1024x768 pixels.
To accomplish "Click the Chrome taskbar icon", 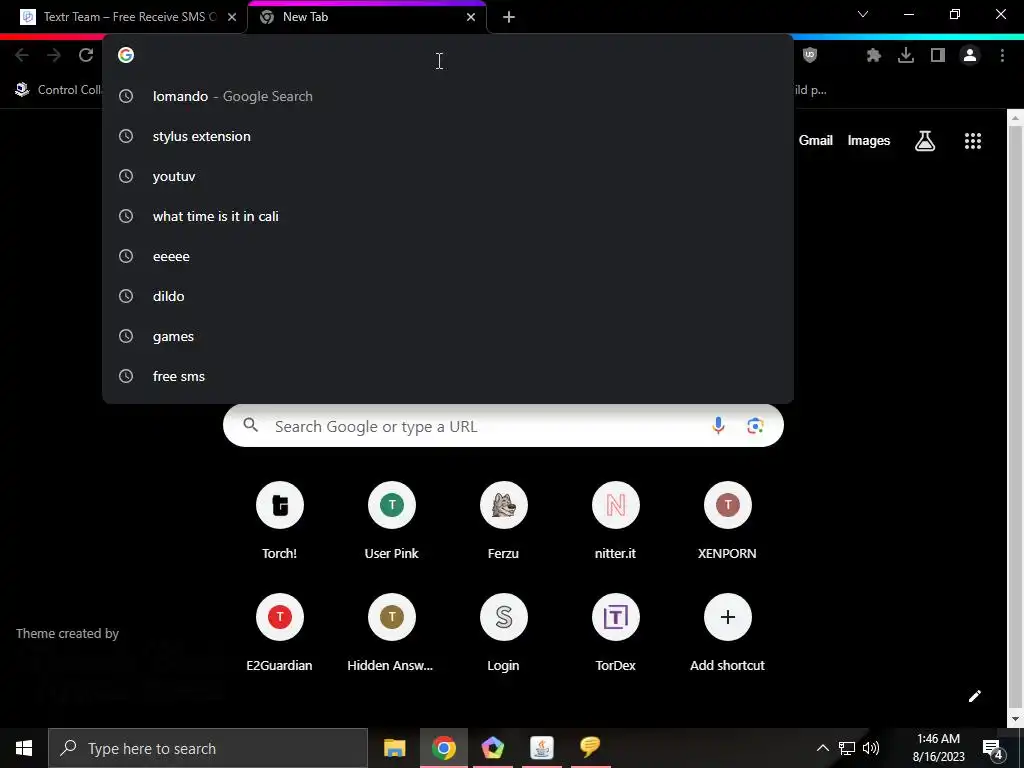I will pyautogui.click(x=443, y=748).
